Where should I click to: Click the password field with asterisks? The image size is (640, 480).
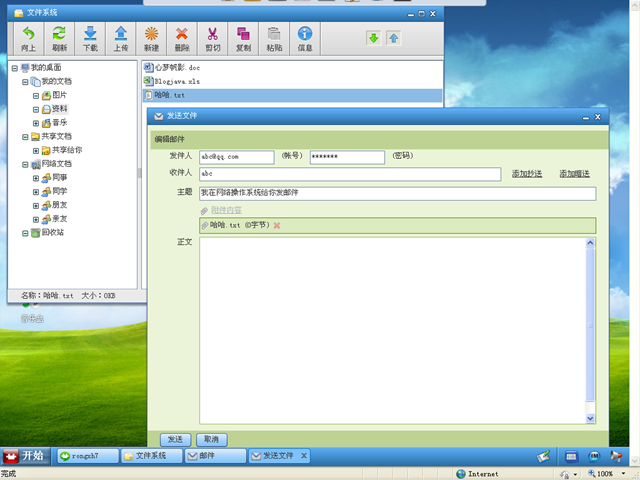pos(347,157)
